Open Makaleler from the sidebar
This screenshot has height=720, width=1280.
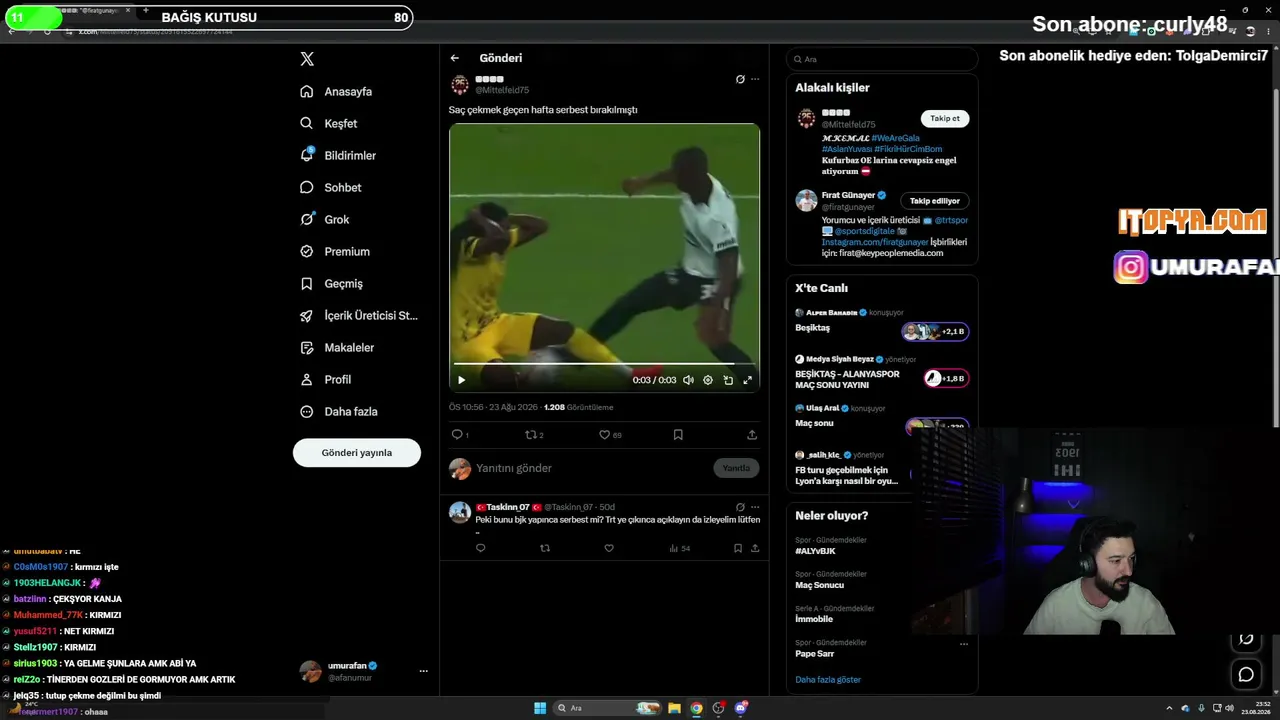coord(337,347)
